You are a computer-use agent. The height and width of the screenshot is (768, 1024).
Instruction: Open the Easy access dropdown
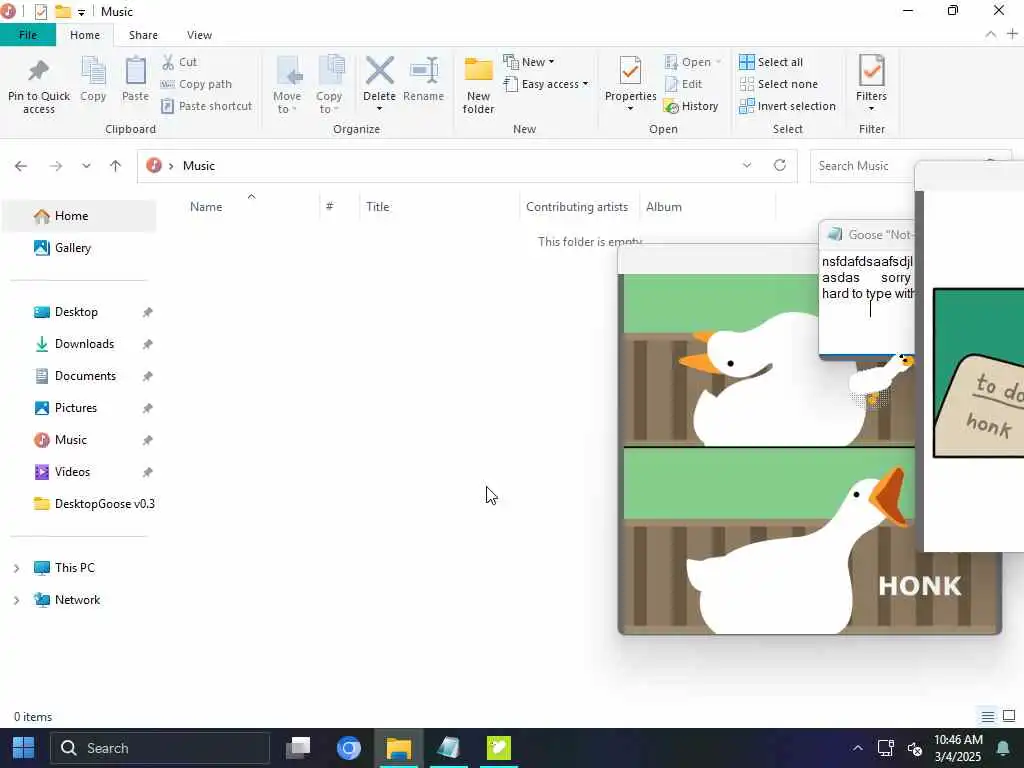pyautogui.click(x=546, y=84)
